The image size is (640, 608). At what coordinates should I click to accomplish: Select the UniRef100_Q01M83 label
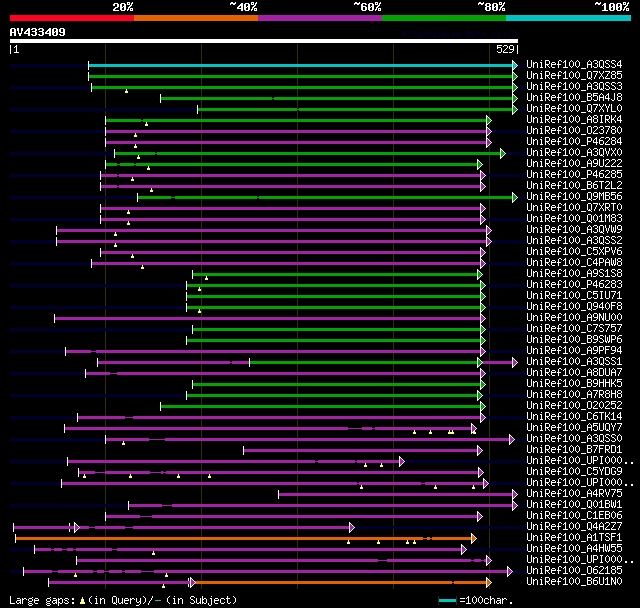pos(574,219)
